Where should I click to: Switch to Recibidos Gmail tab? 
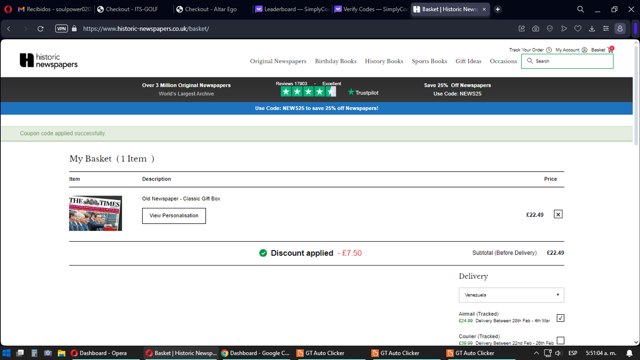(x=54, y=9)
